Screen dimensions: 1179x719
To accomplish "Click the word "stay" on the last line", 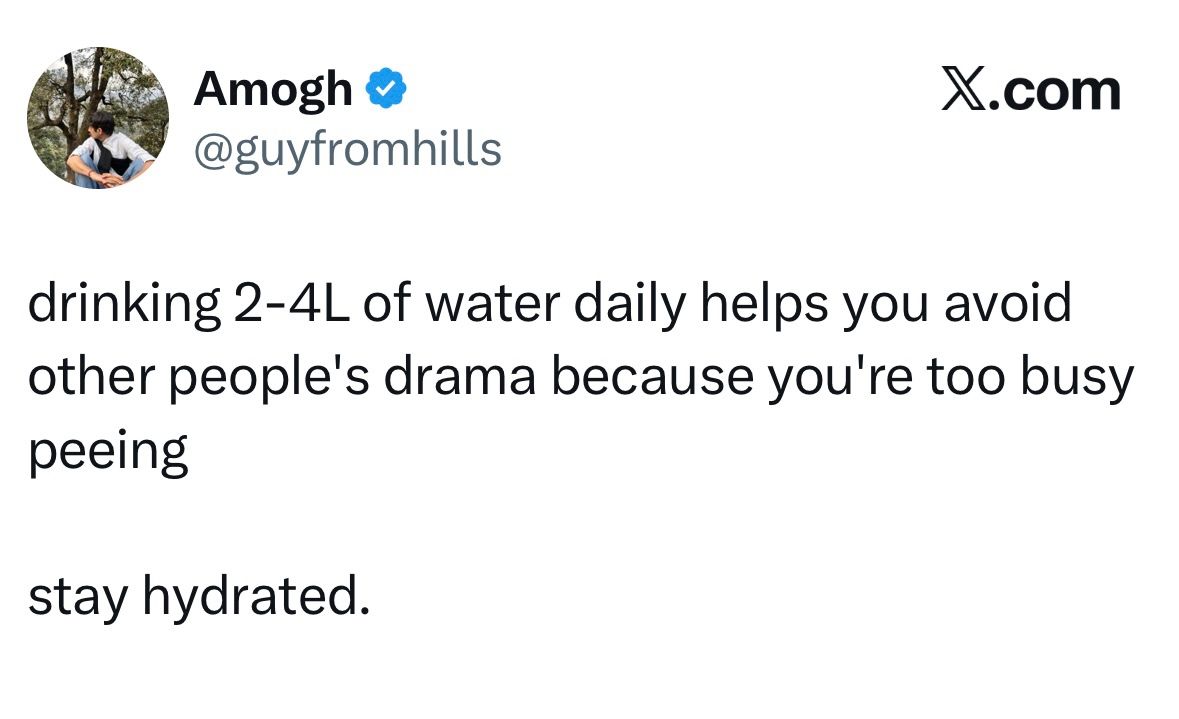I will point(77,598).
